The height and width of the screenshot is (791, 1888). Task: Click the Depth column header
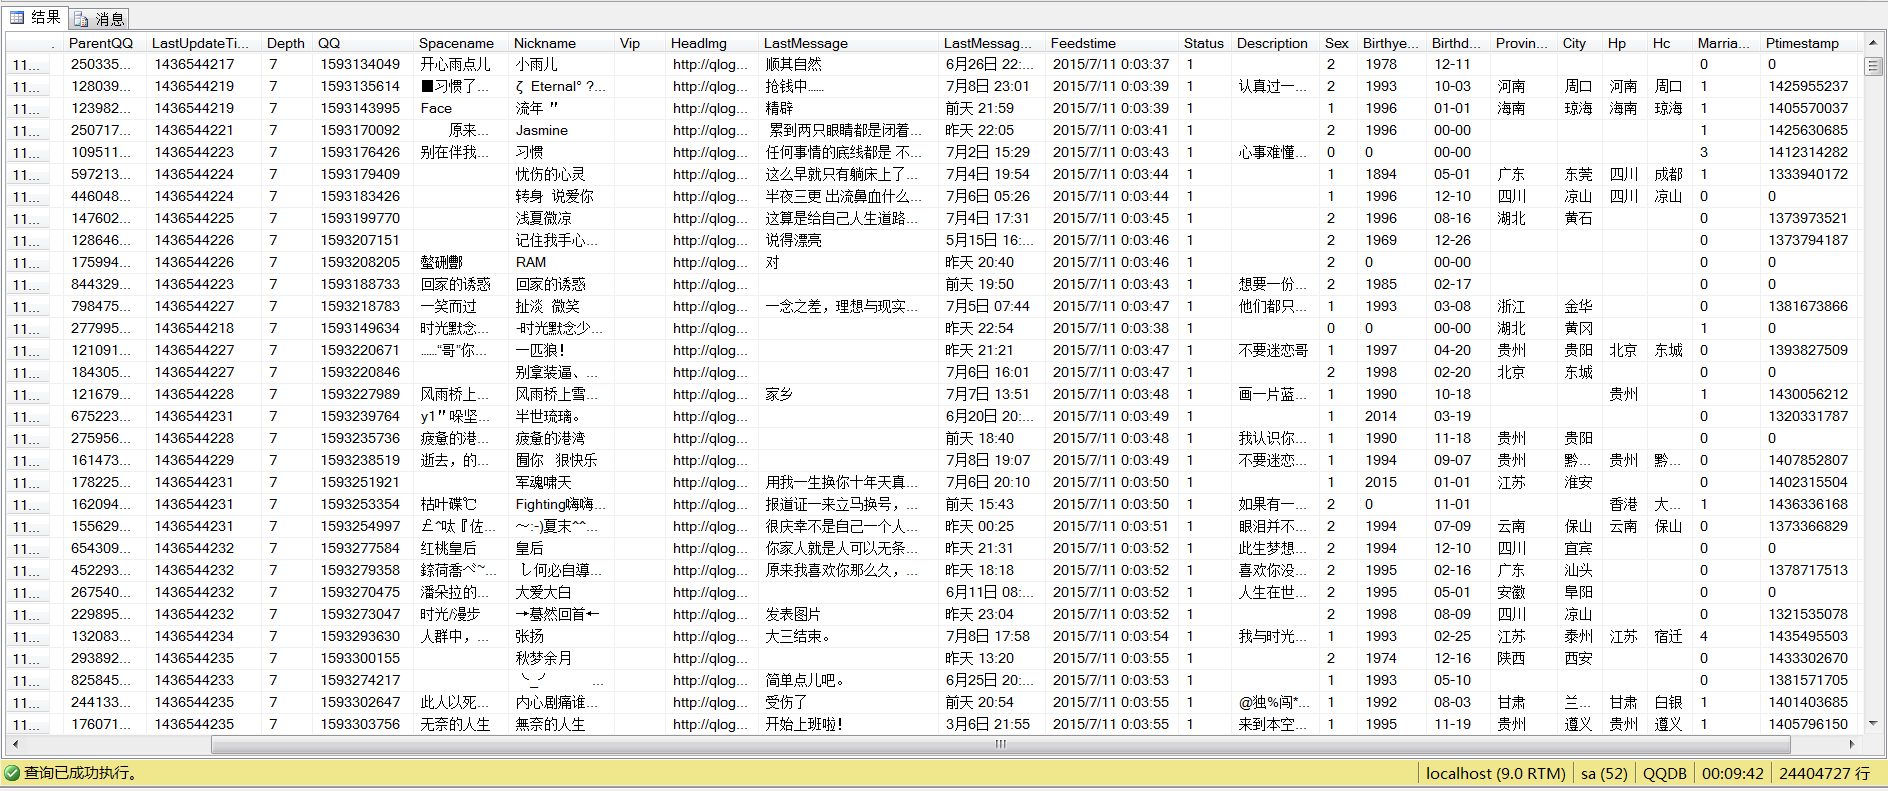(x=286, y=43)
